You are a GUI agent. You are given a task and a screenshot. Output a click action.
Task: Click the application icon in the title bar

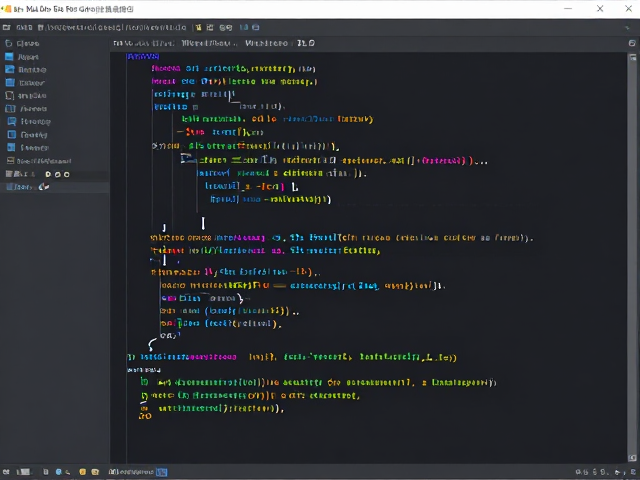(7, 9)
